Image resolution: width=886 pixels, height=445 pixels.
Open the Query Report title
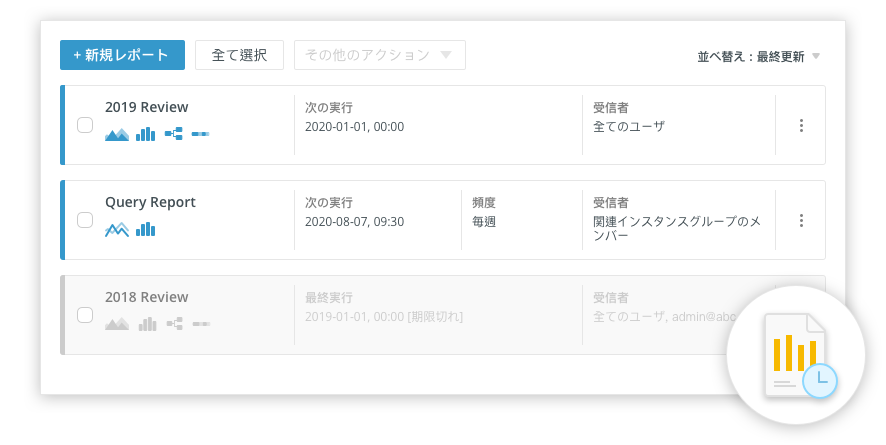pos(150,202)
